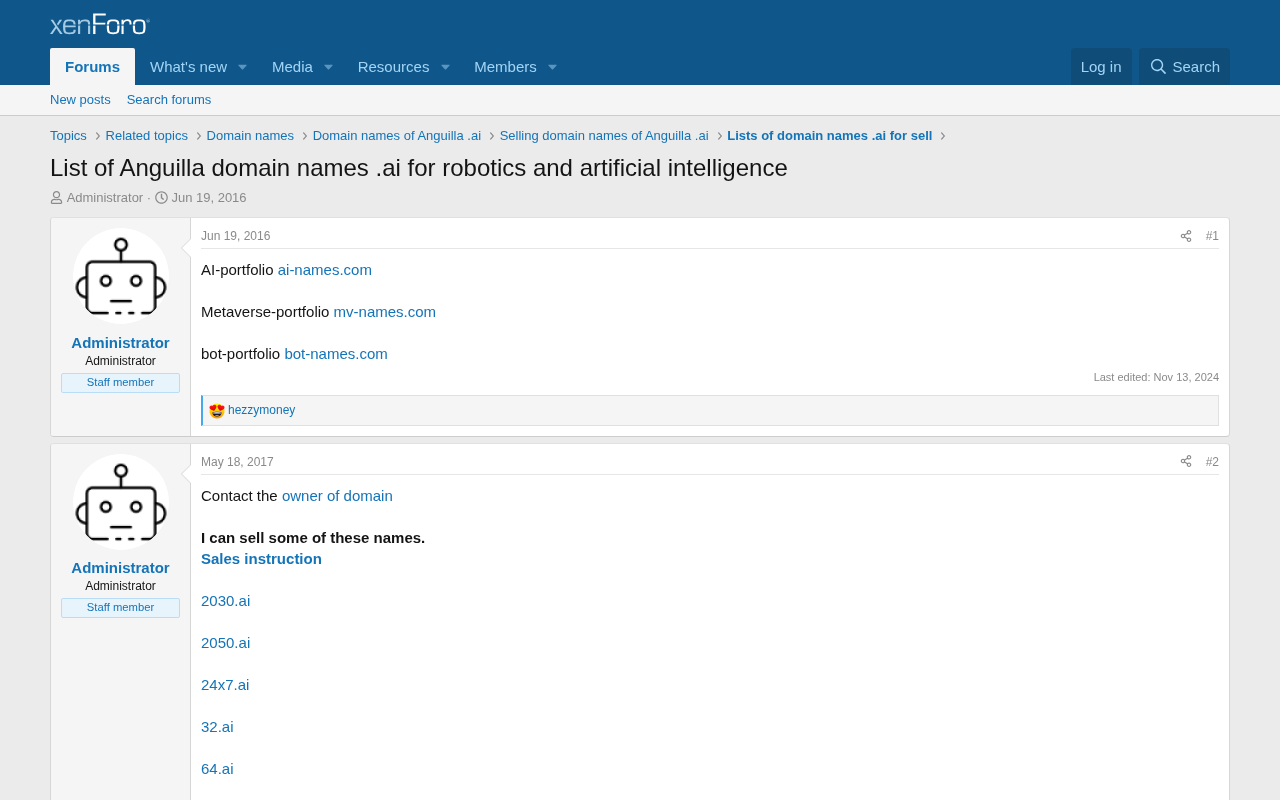Open the Sales instruction link
Viewport: 1280px width, 800px height.
point(261,559)
